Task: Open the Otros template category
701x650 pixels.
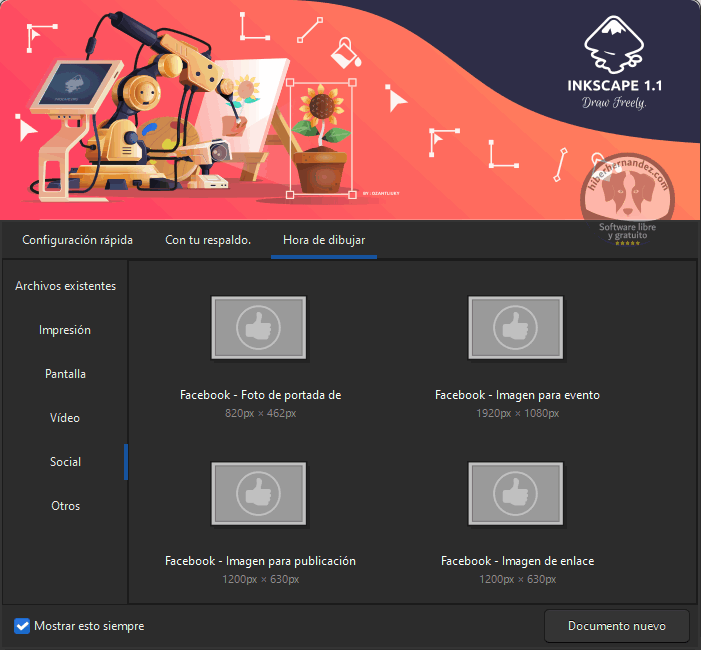Action: [x=65, y=506]
